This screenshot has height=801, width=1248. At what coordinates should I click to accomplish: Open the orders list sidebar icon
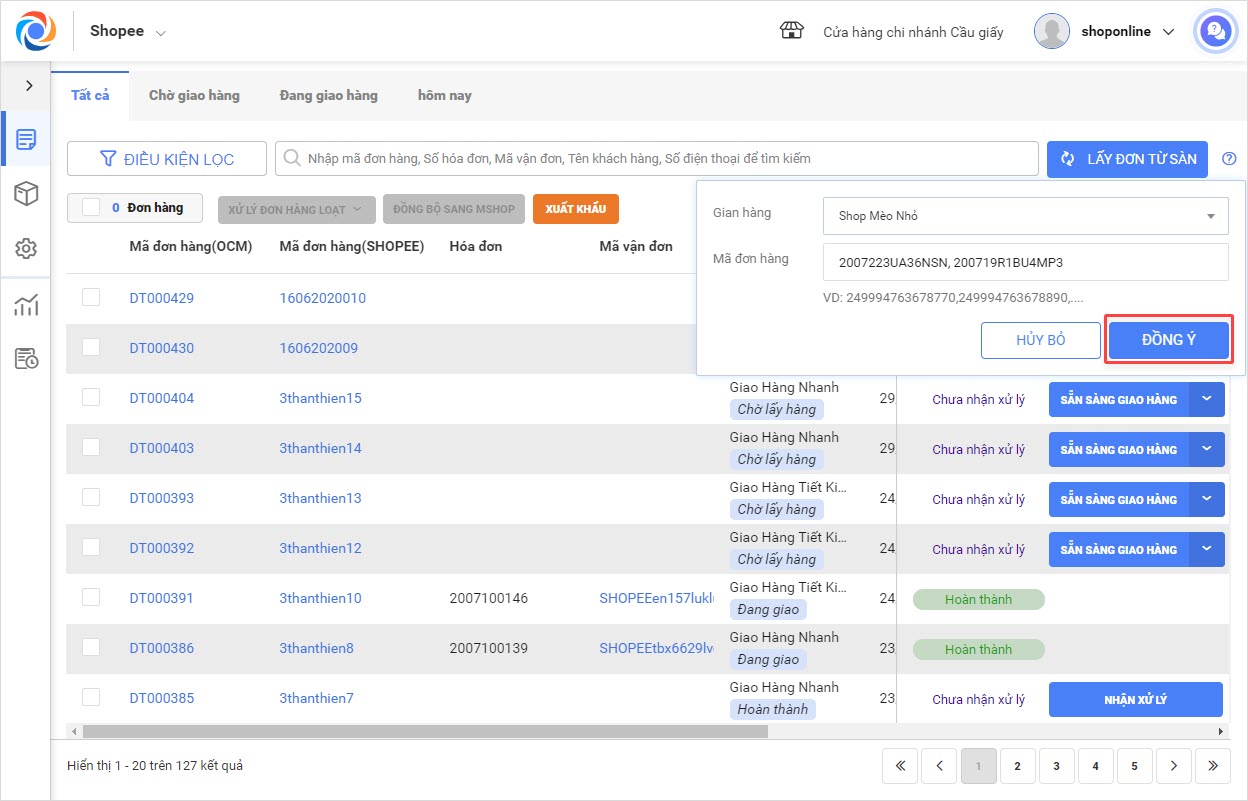(26, 139)
